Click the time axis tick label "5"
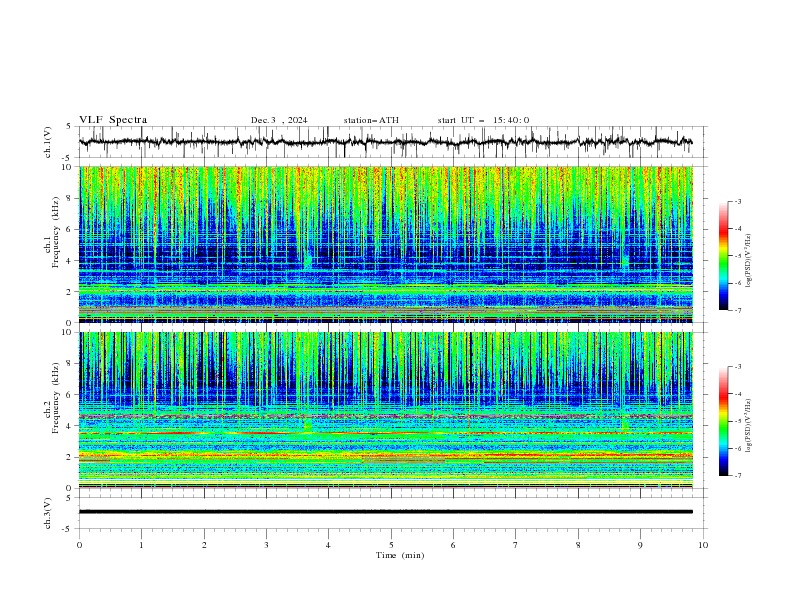792x612 pixels. pyautogui.click(x=391, y=545)
